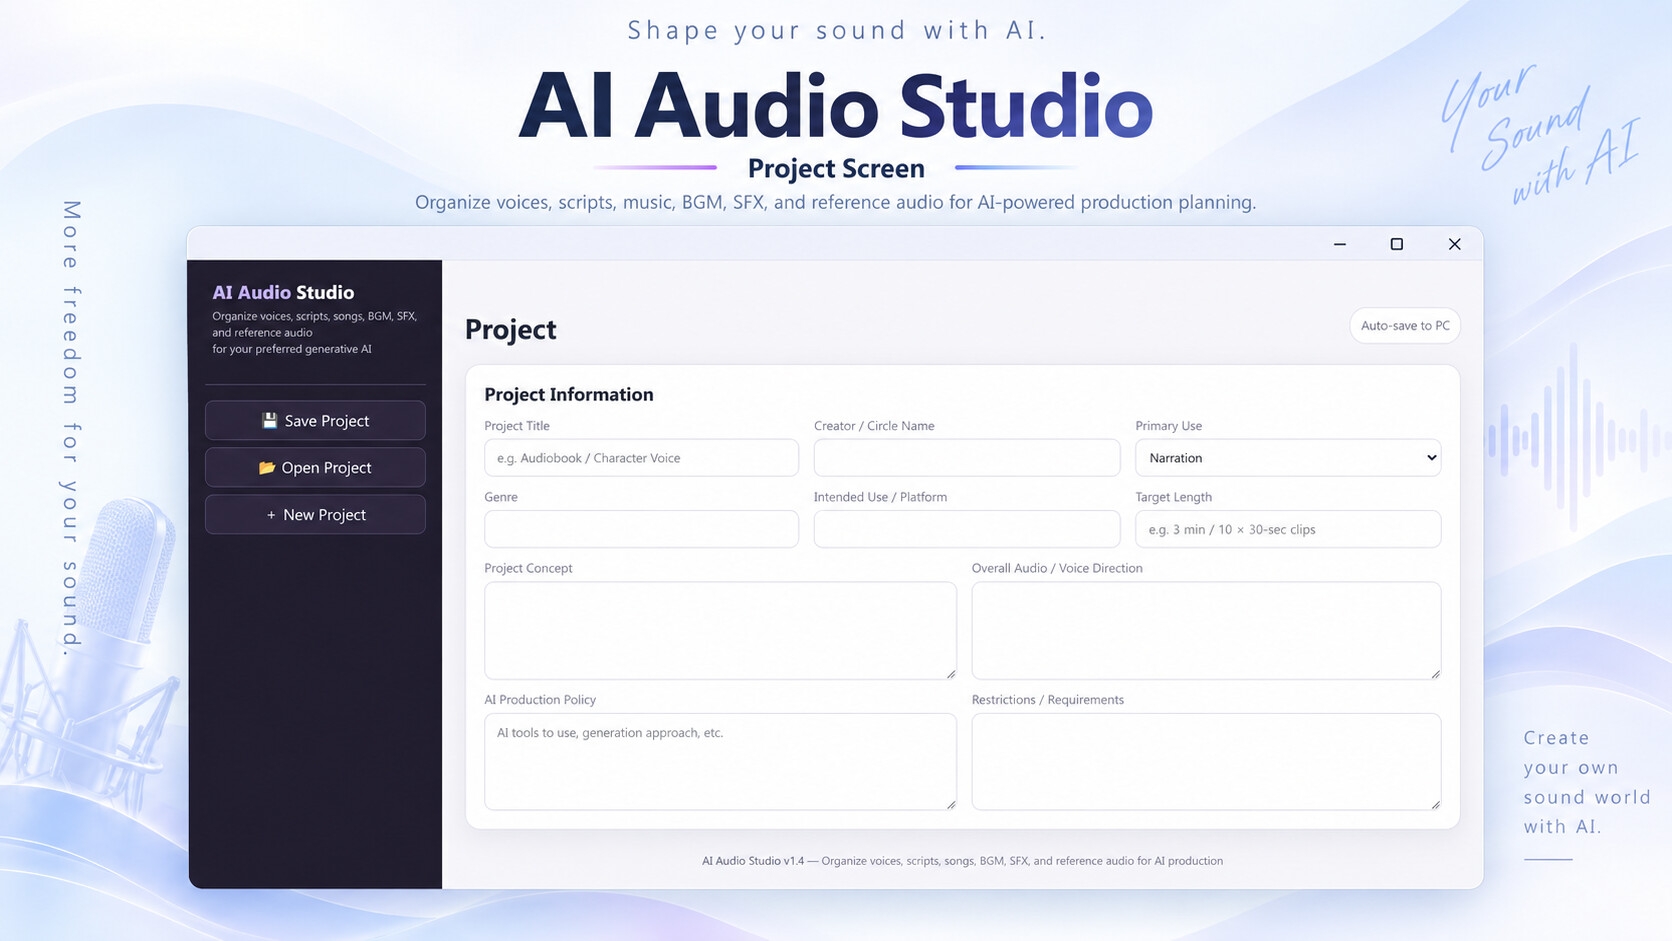1672x941 pixels.
Task: Select the Intended Use / Platform field
Action: click(x=967, y=529)
